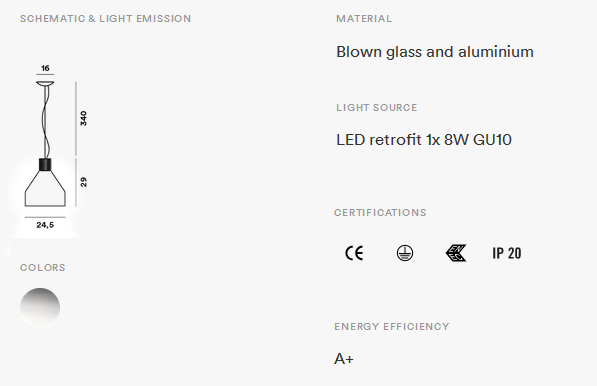Click the 340 cable length dimension
This screenshot has width=597, height=386.
pyautogui.click(x=83, y=118)
